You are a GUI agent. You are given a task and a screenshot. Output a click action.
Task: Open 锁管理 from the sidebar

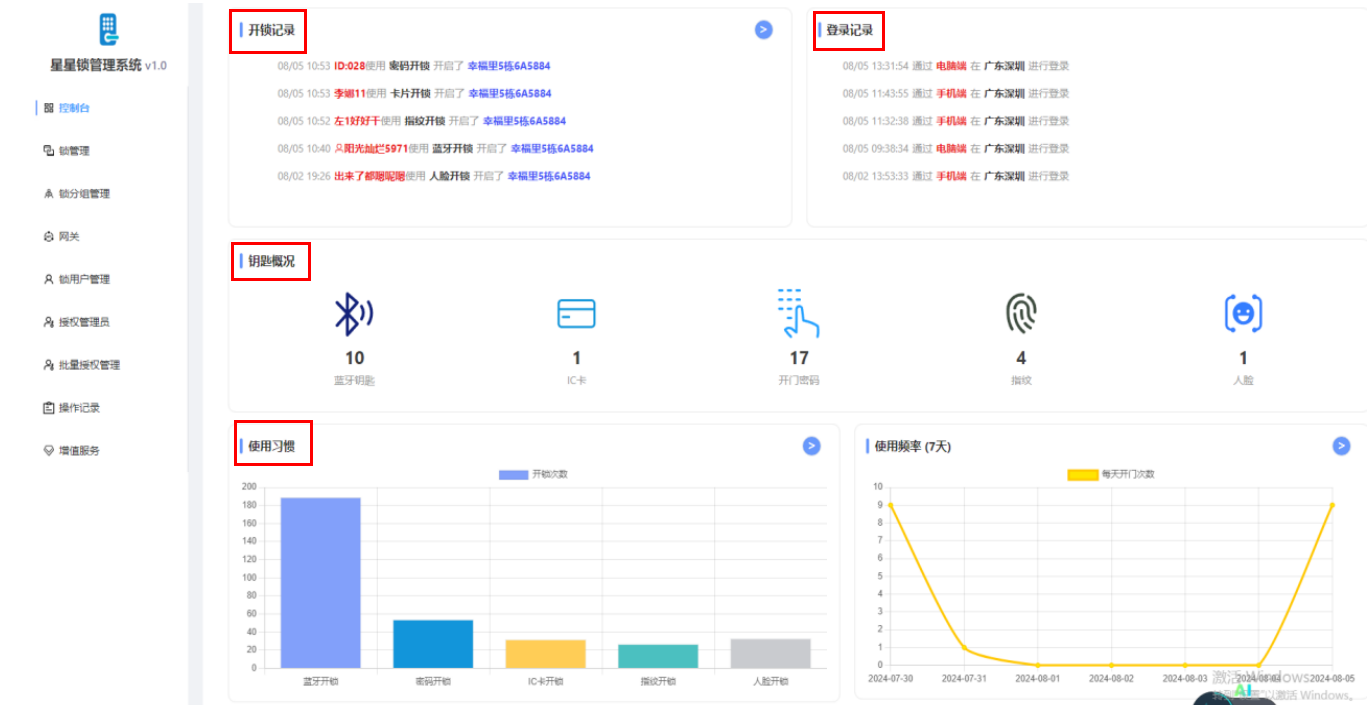coord(73,151)
